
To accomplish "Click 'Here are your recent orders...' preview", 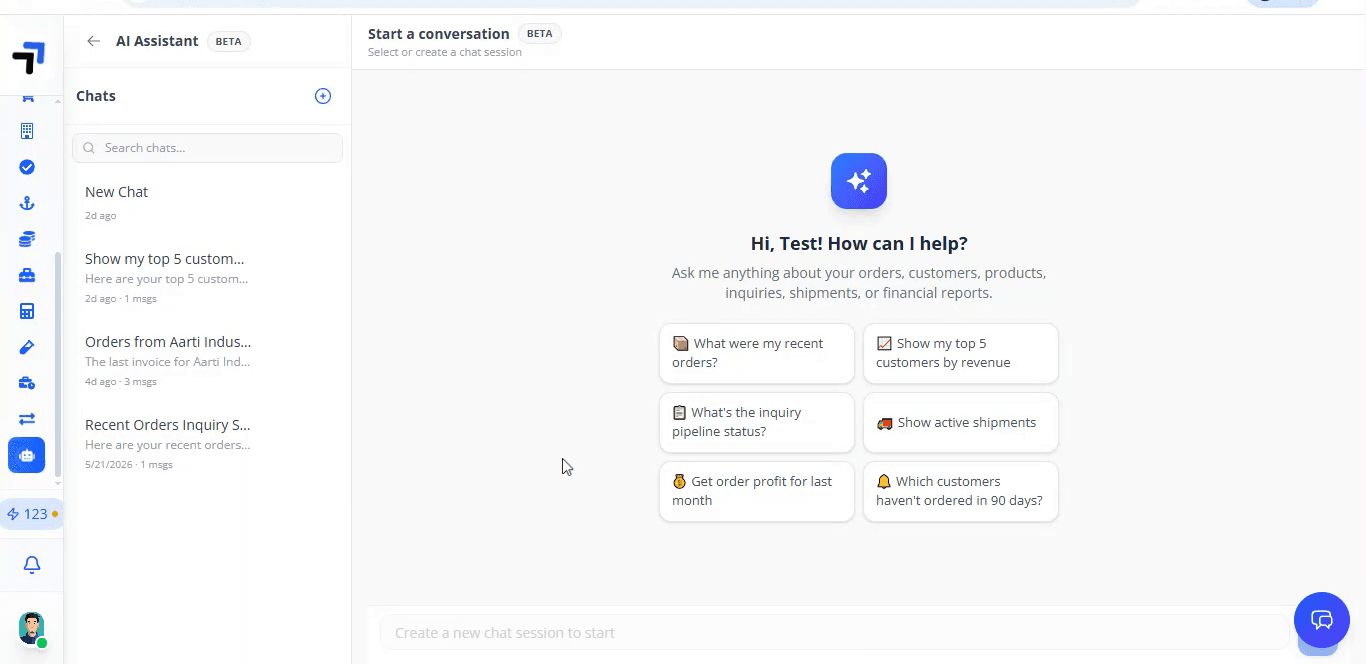I will (x=168, y=445).
